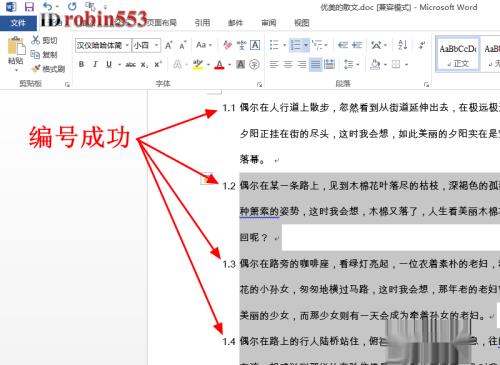Viewport: 500px width, 365px height.
Task: Switch to the 视图 ribbon tab
Action: pyautogui.click(x=301, y=23)
